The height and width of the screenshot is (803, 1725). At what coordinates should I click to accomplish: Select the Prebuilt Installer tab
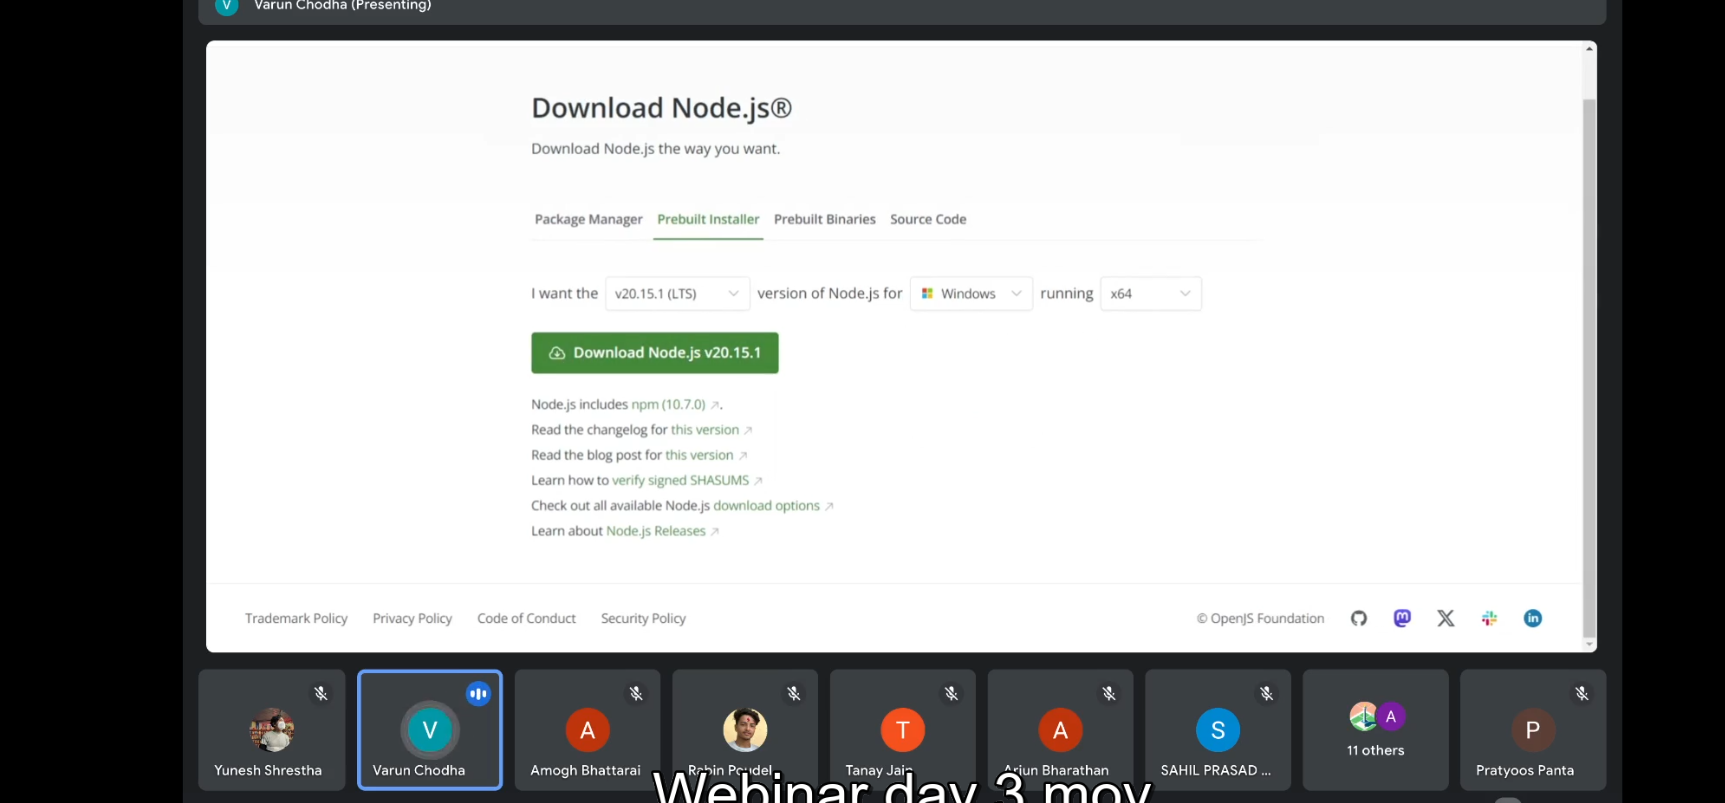[x=708, y=219]
